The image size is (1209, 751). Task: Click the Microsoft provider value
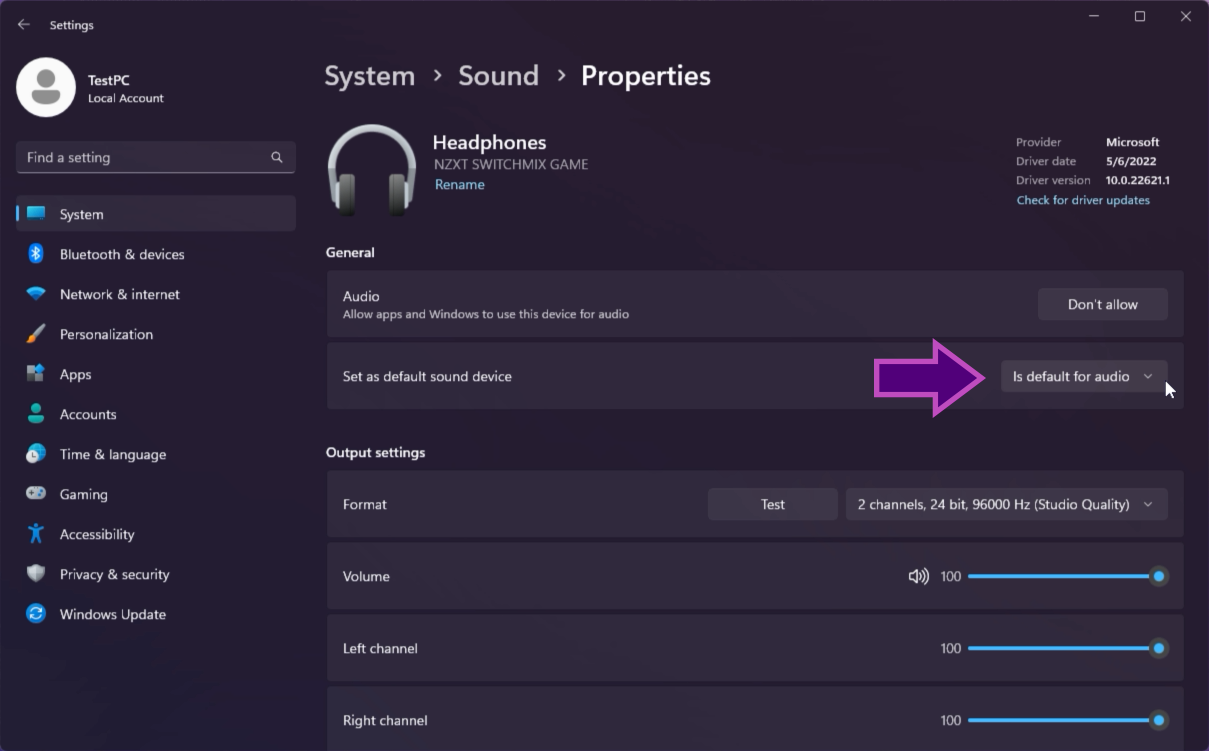click(x=1132, y=142)
